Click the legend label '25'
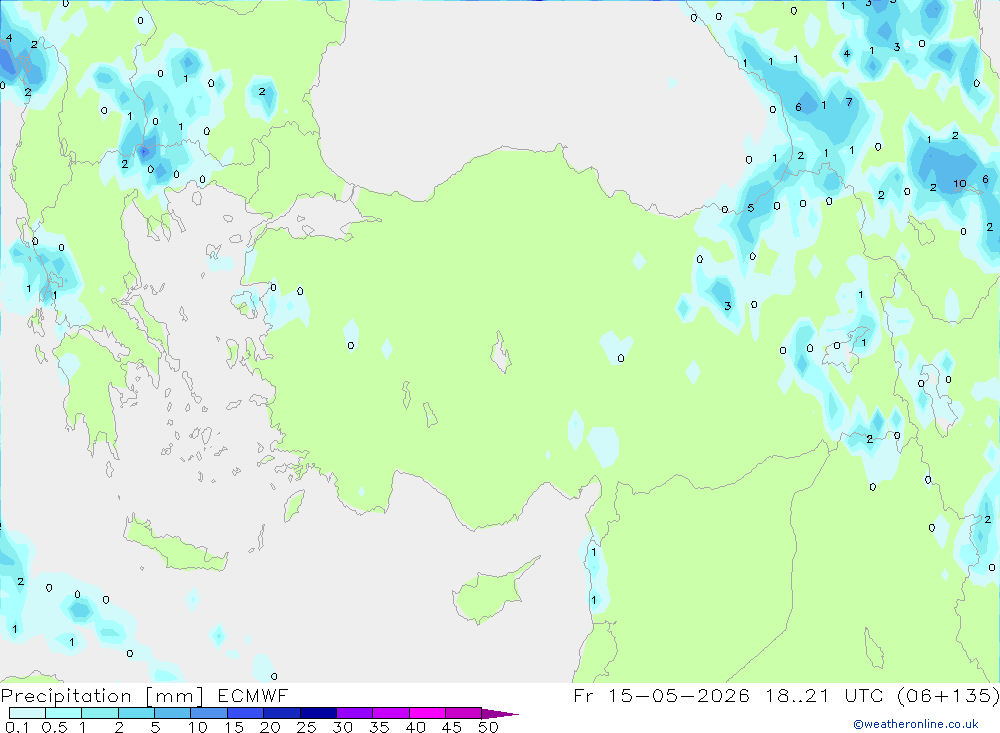1000x733 pixels. pyautogui.click(x=307, y=727)
